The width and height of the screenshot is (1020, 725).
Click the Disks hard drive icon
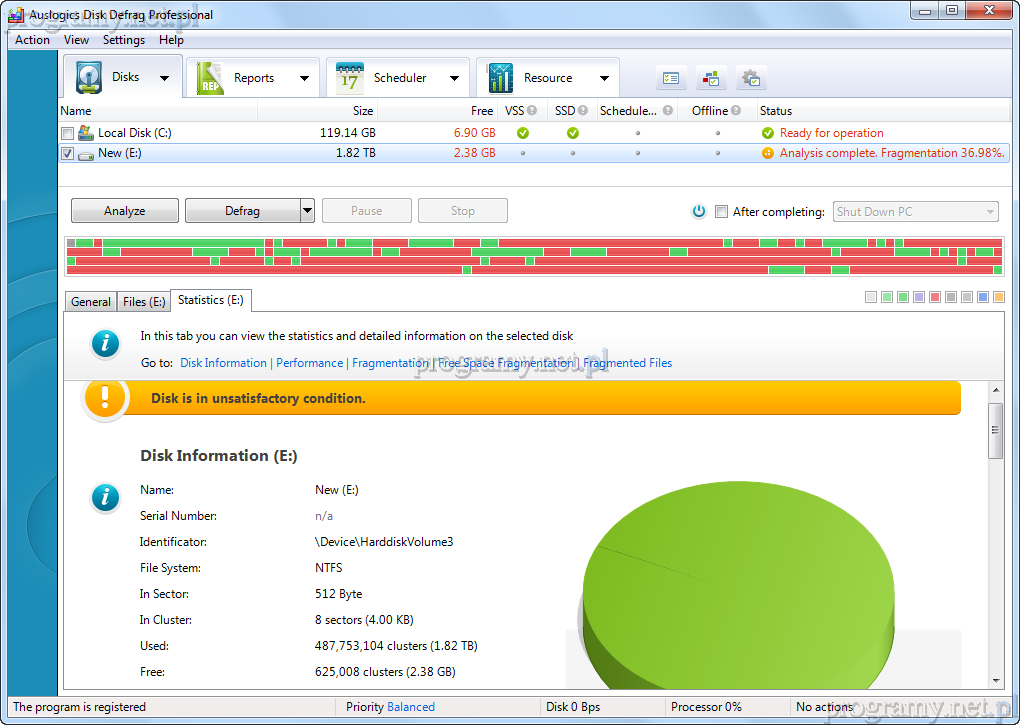pyautogui.click(x=89, y=78)
